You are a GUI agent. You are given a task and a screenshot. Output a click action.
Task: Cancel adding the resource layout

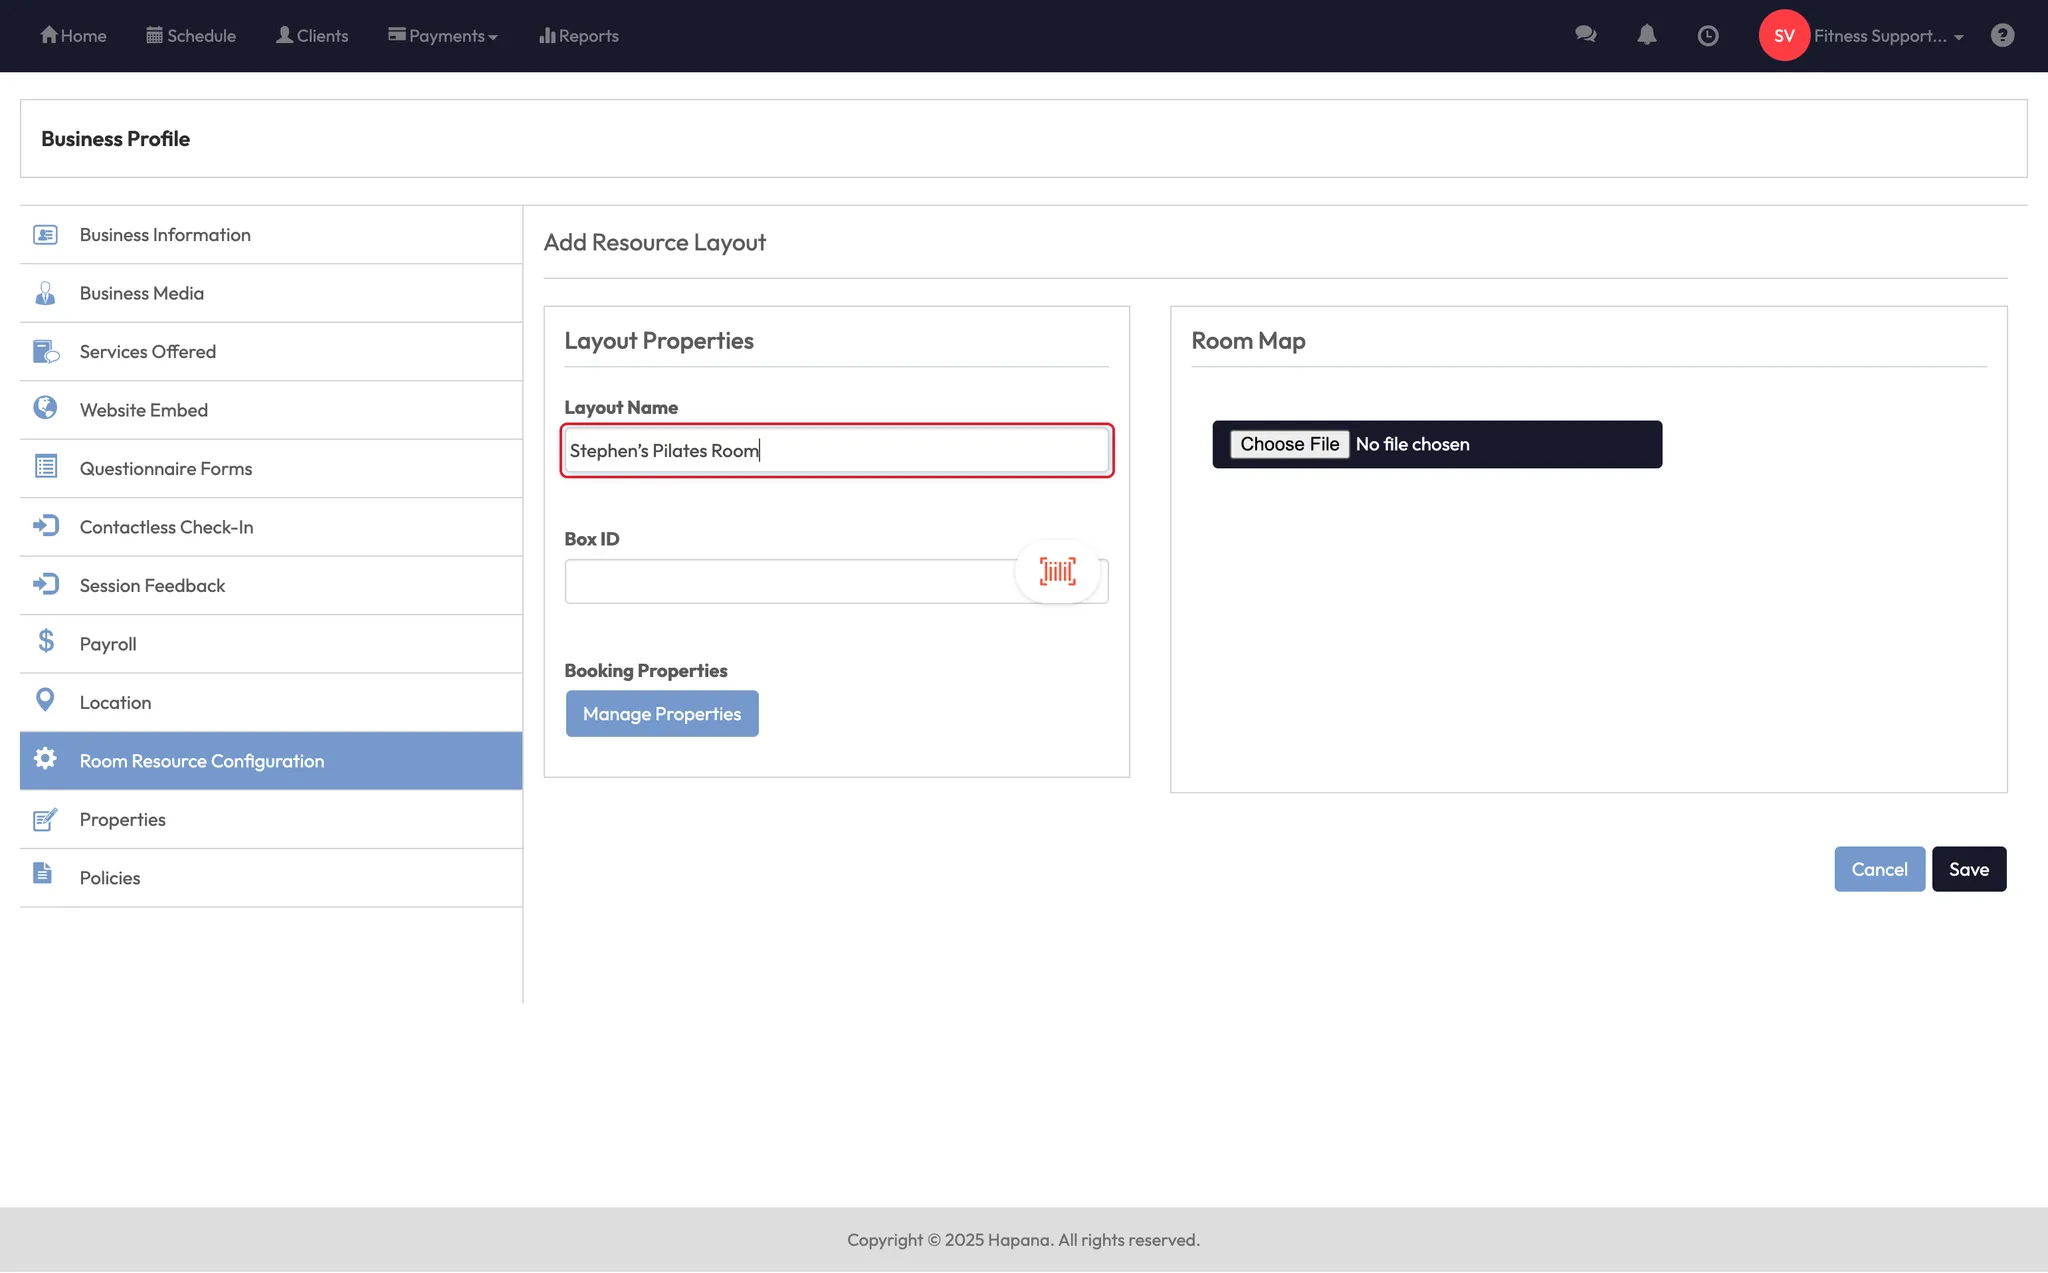[1879, 869]
